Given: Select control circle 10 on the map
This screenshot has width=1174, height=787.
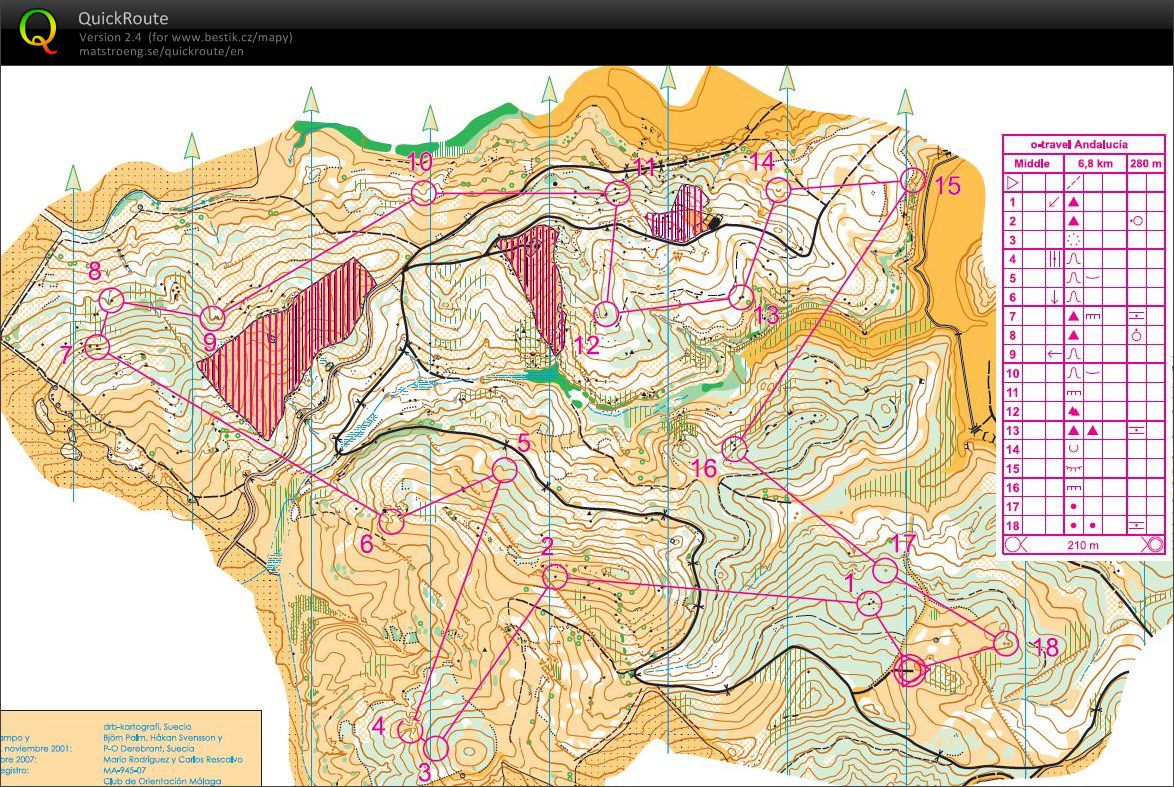Looking at the screenshot, I should pyautogui.click(x=423, y=193).
